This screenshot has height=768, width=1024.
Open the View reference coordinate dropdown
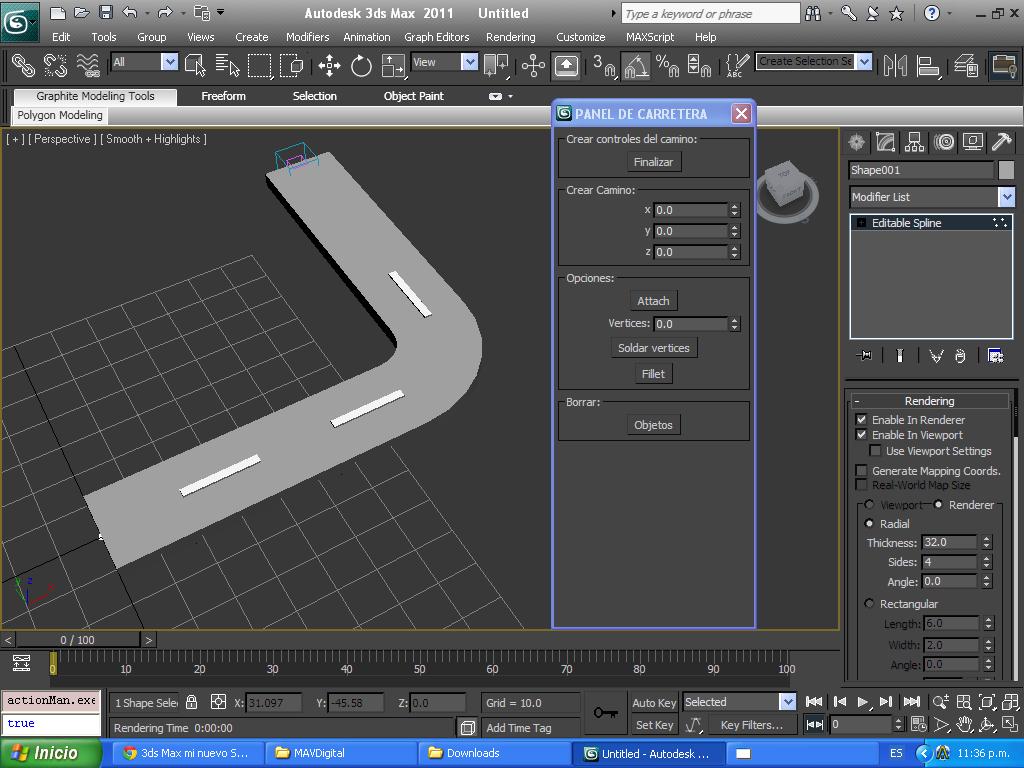(469, 62)
